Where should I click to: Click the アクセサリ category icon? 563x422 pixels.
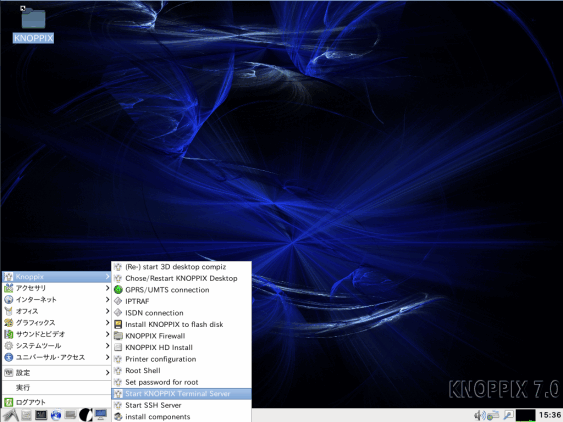click(x=8, y=288)
